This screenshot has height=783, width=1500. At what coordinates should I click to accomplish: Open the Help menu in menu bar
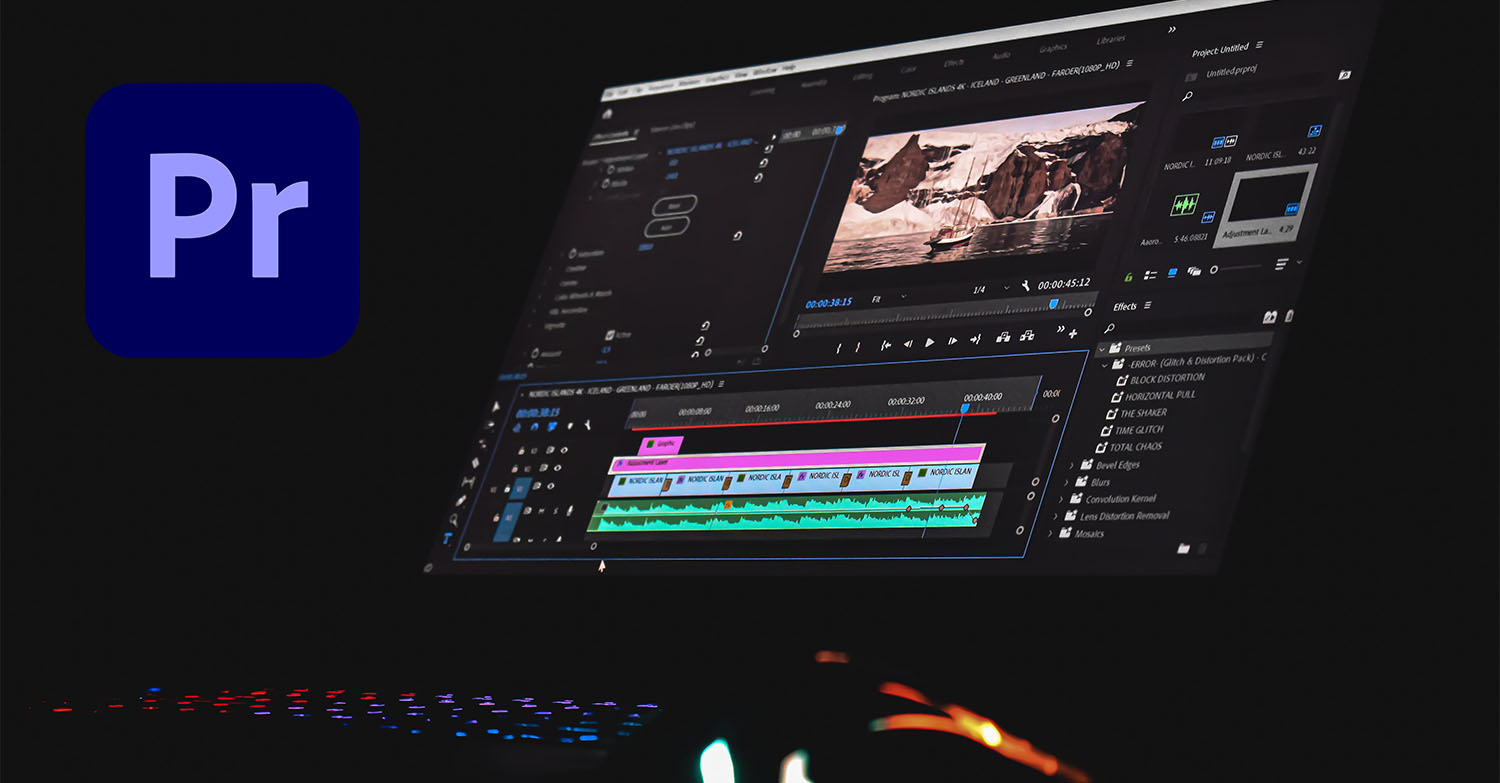pyautogui.click(x=789, y=68)
